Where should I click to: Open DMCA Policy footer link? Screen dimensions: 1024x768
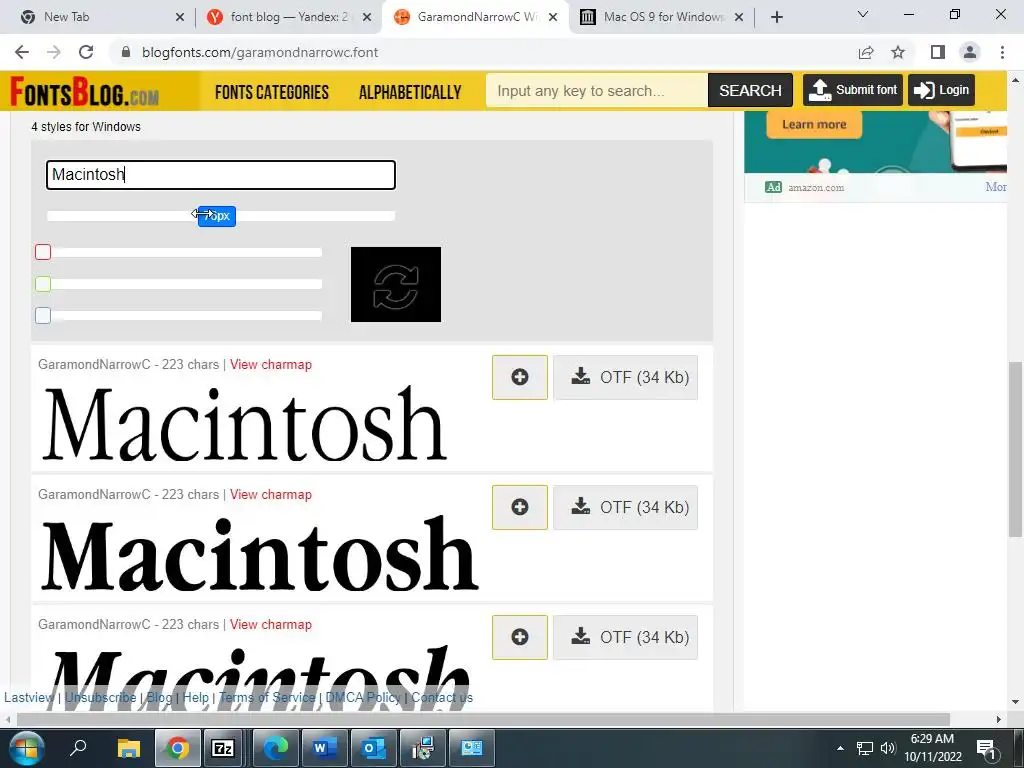coord(362,697)
